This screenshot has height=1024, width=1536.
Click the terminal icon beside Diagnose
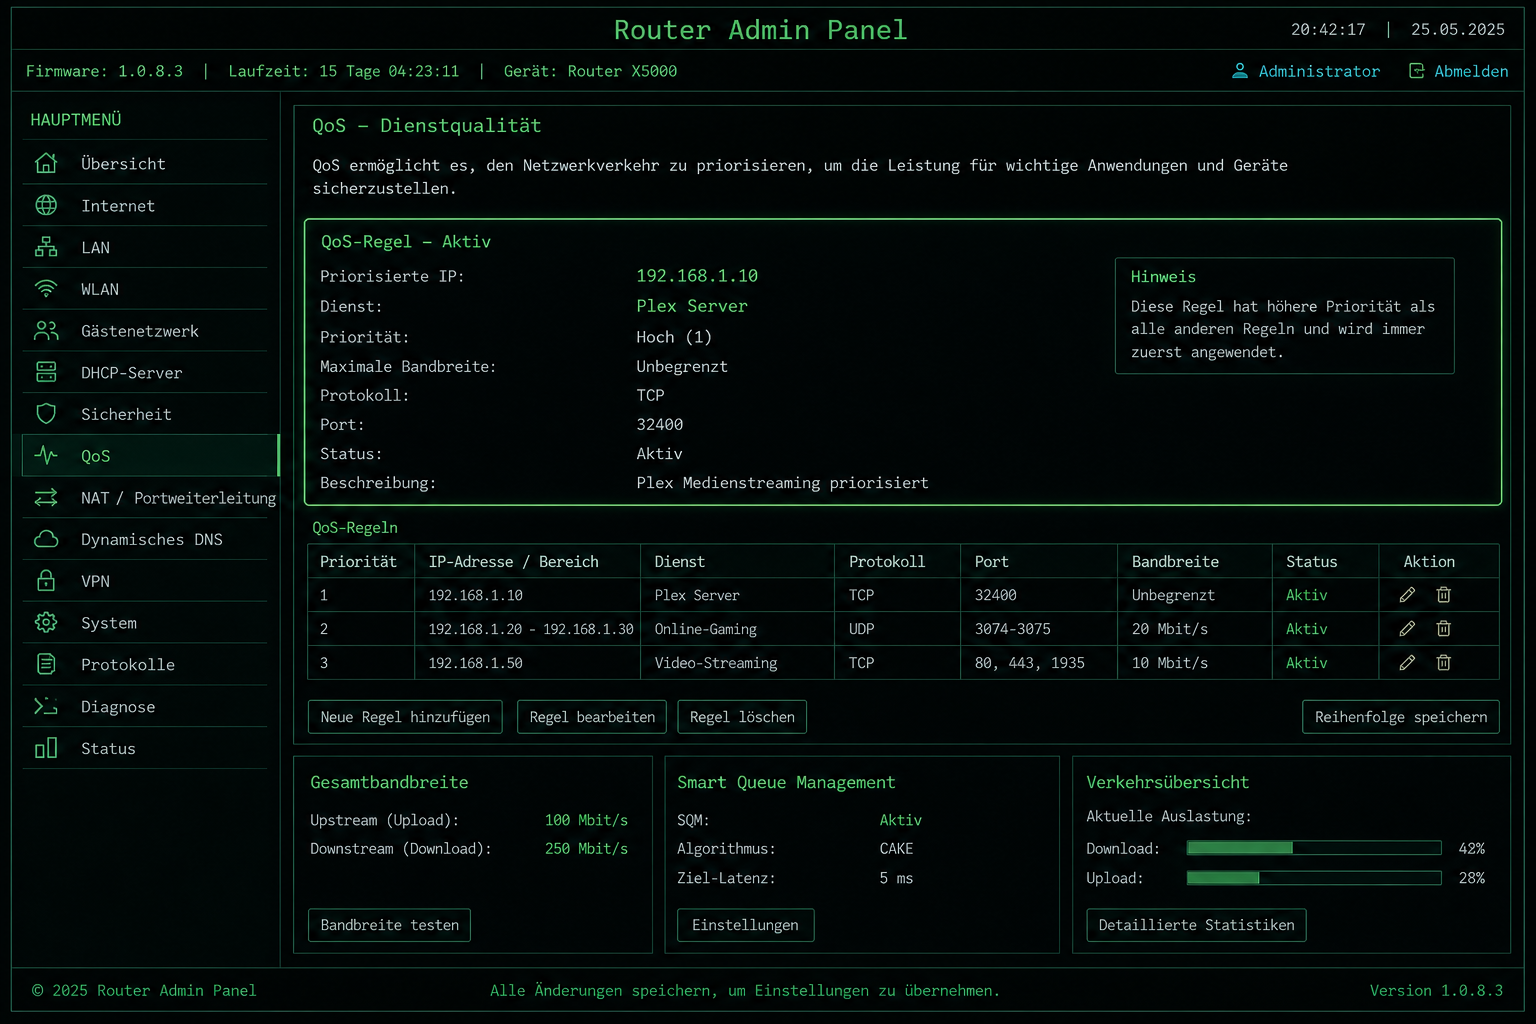pos(46,706)
